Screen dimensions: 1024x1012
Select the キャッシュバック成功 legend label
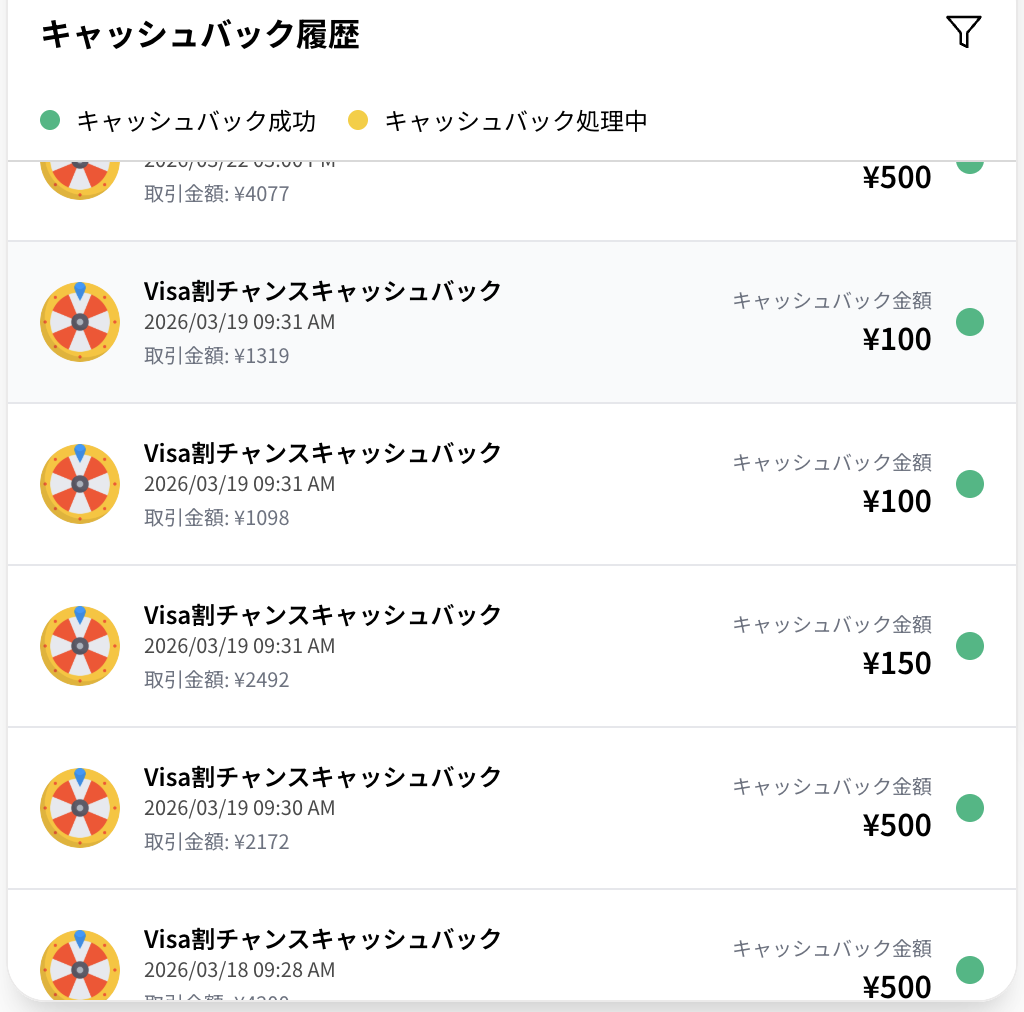click(196, 121)
